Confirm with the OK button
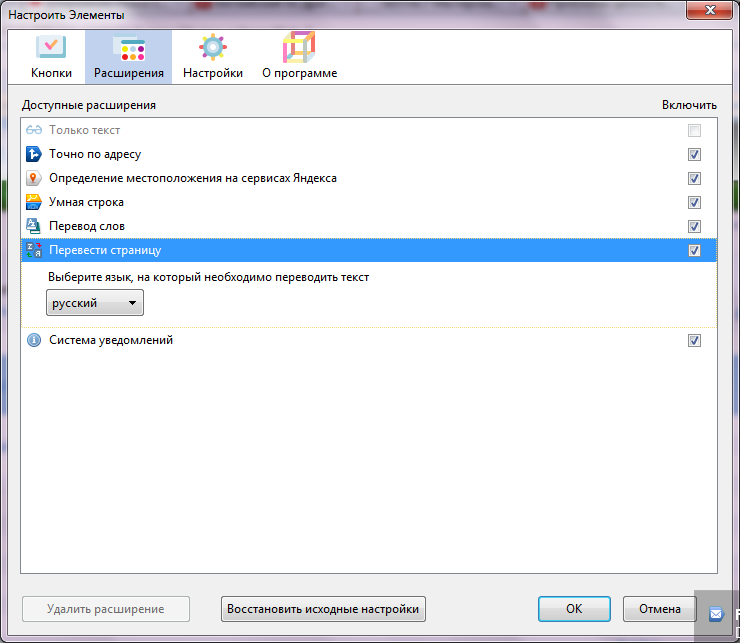The image size is (740, 643). pyautogui.click(x=574, y=609)
